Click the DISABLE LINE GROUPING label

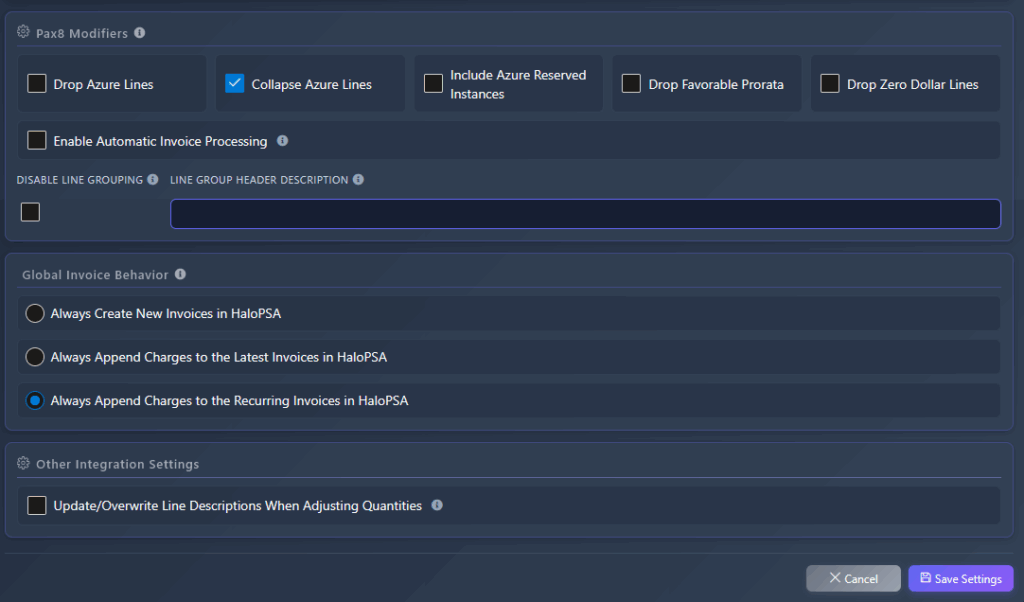(x=80, y=180)
